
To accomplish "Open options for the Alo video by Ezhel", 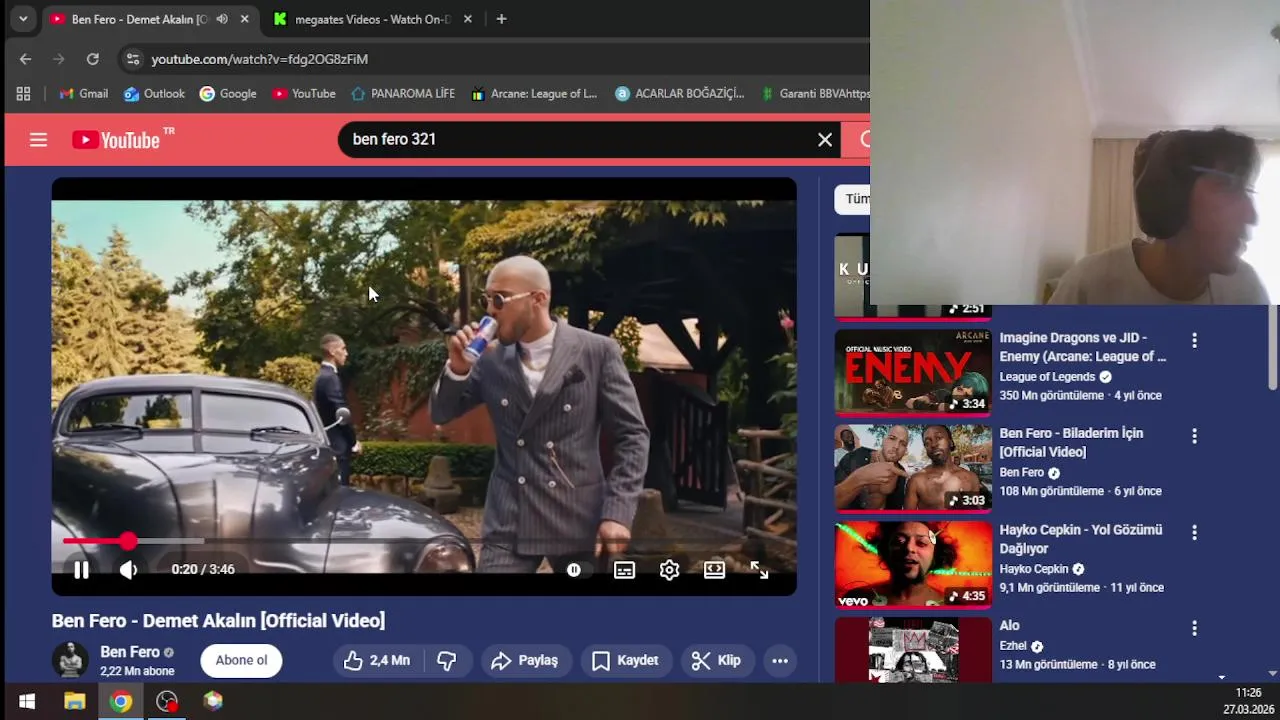I will 1194,629.
